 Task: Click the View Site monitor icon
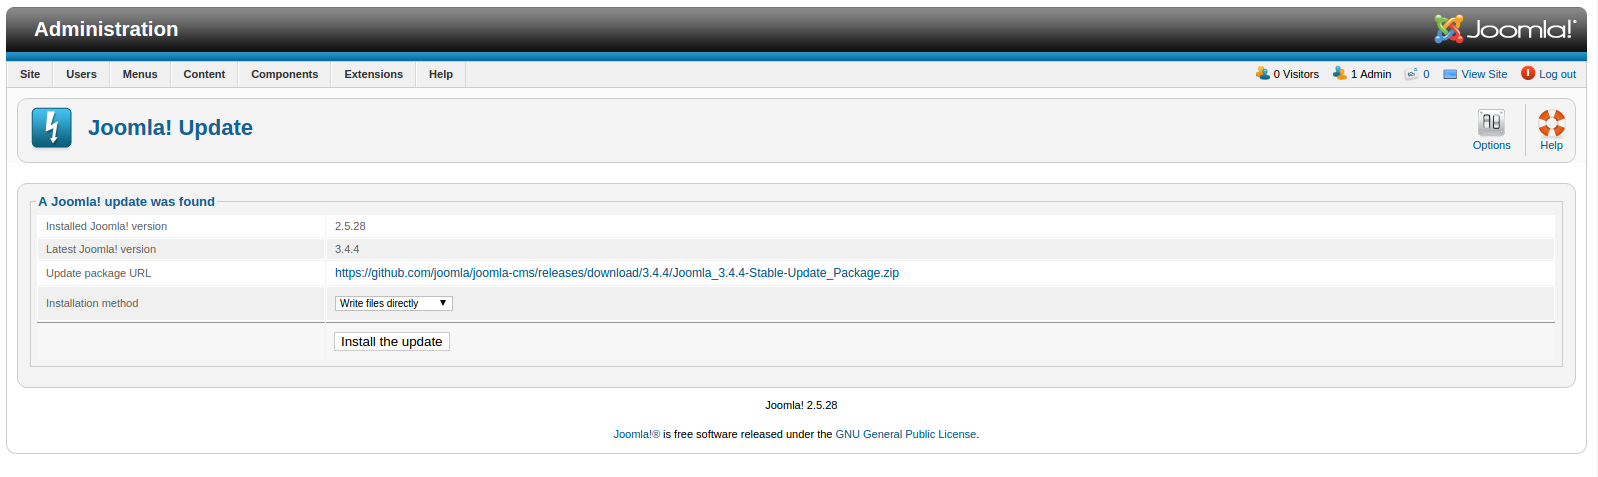(1450, 74)
